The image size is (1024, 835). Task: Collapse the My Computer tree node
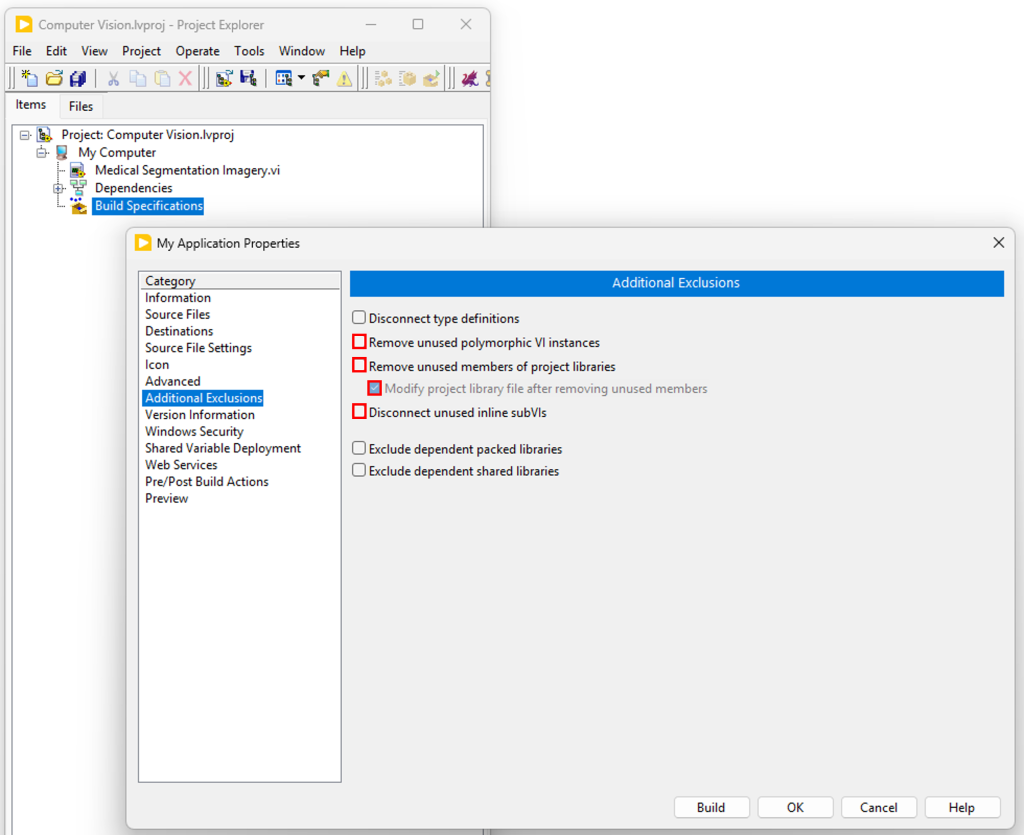pyautogui.click(x=42, y=153)
